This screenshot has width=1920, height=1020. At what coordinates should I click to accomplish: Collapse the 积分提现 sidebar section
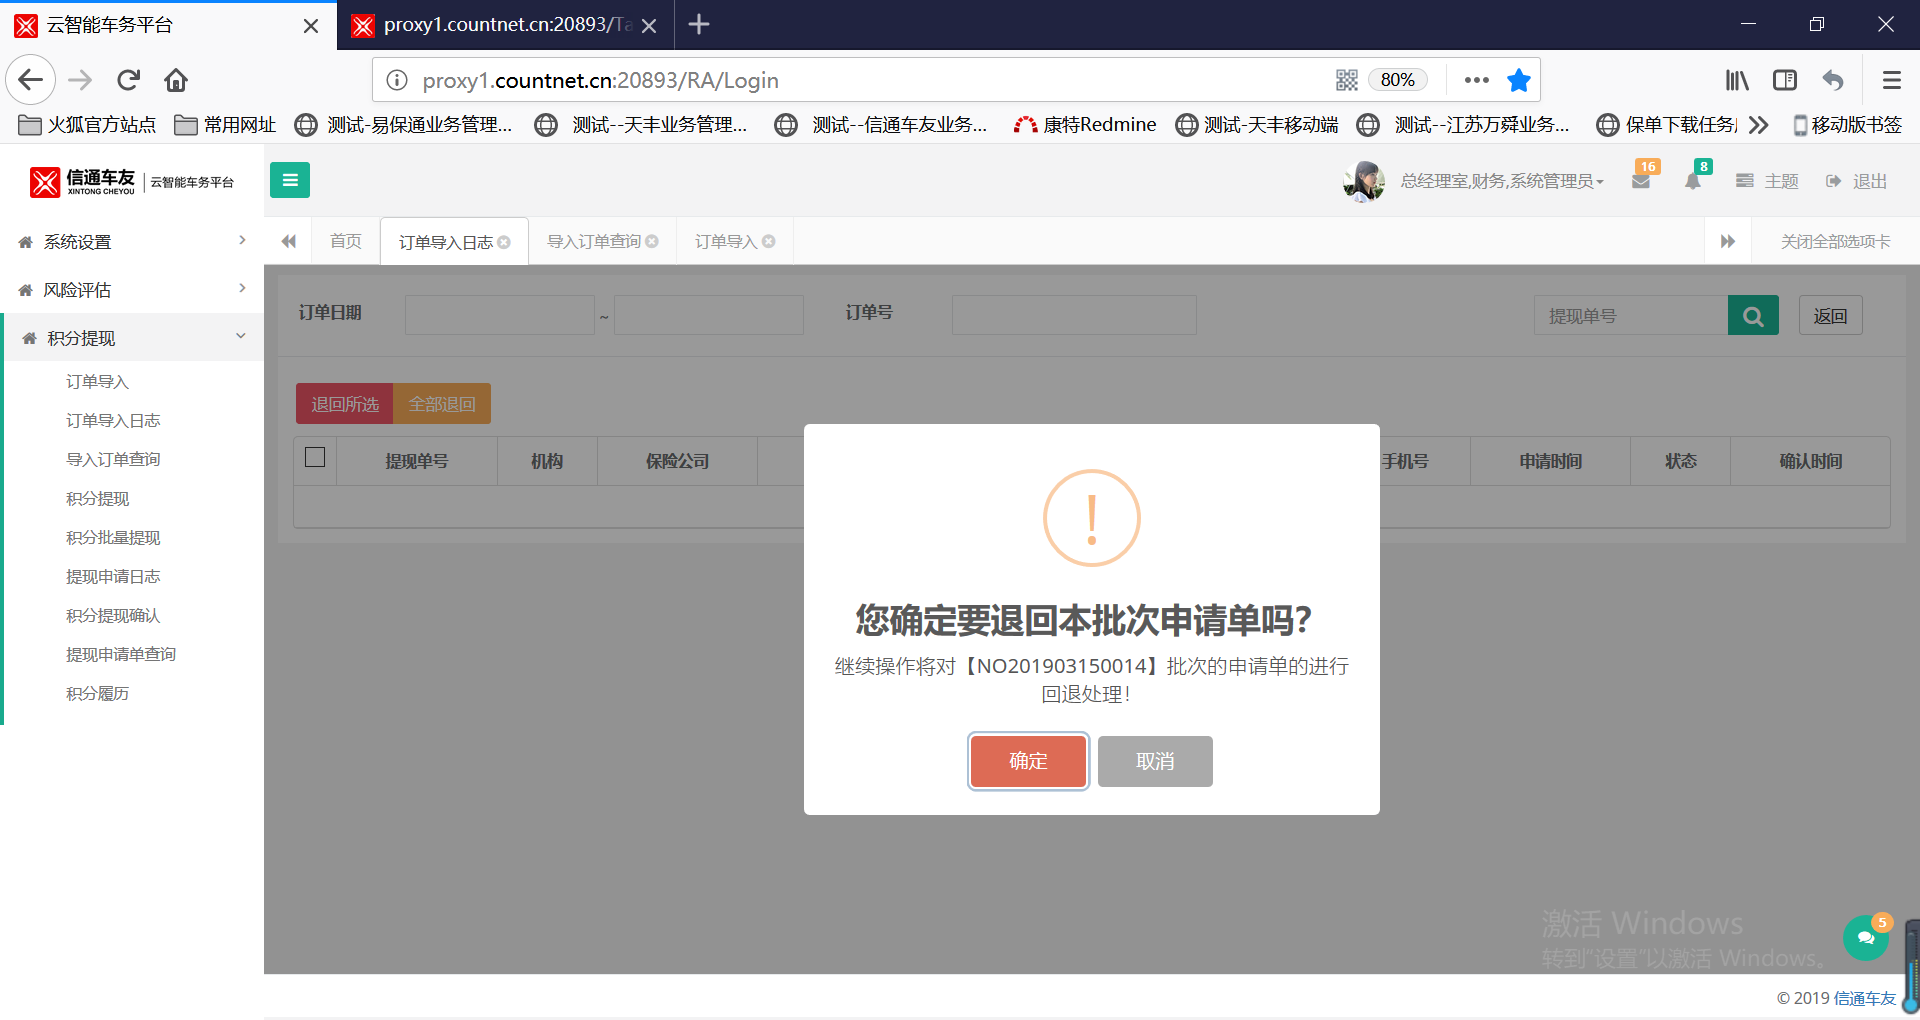pos(132,338)
